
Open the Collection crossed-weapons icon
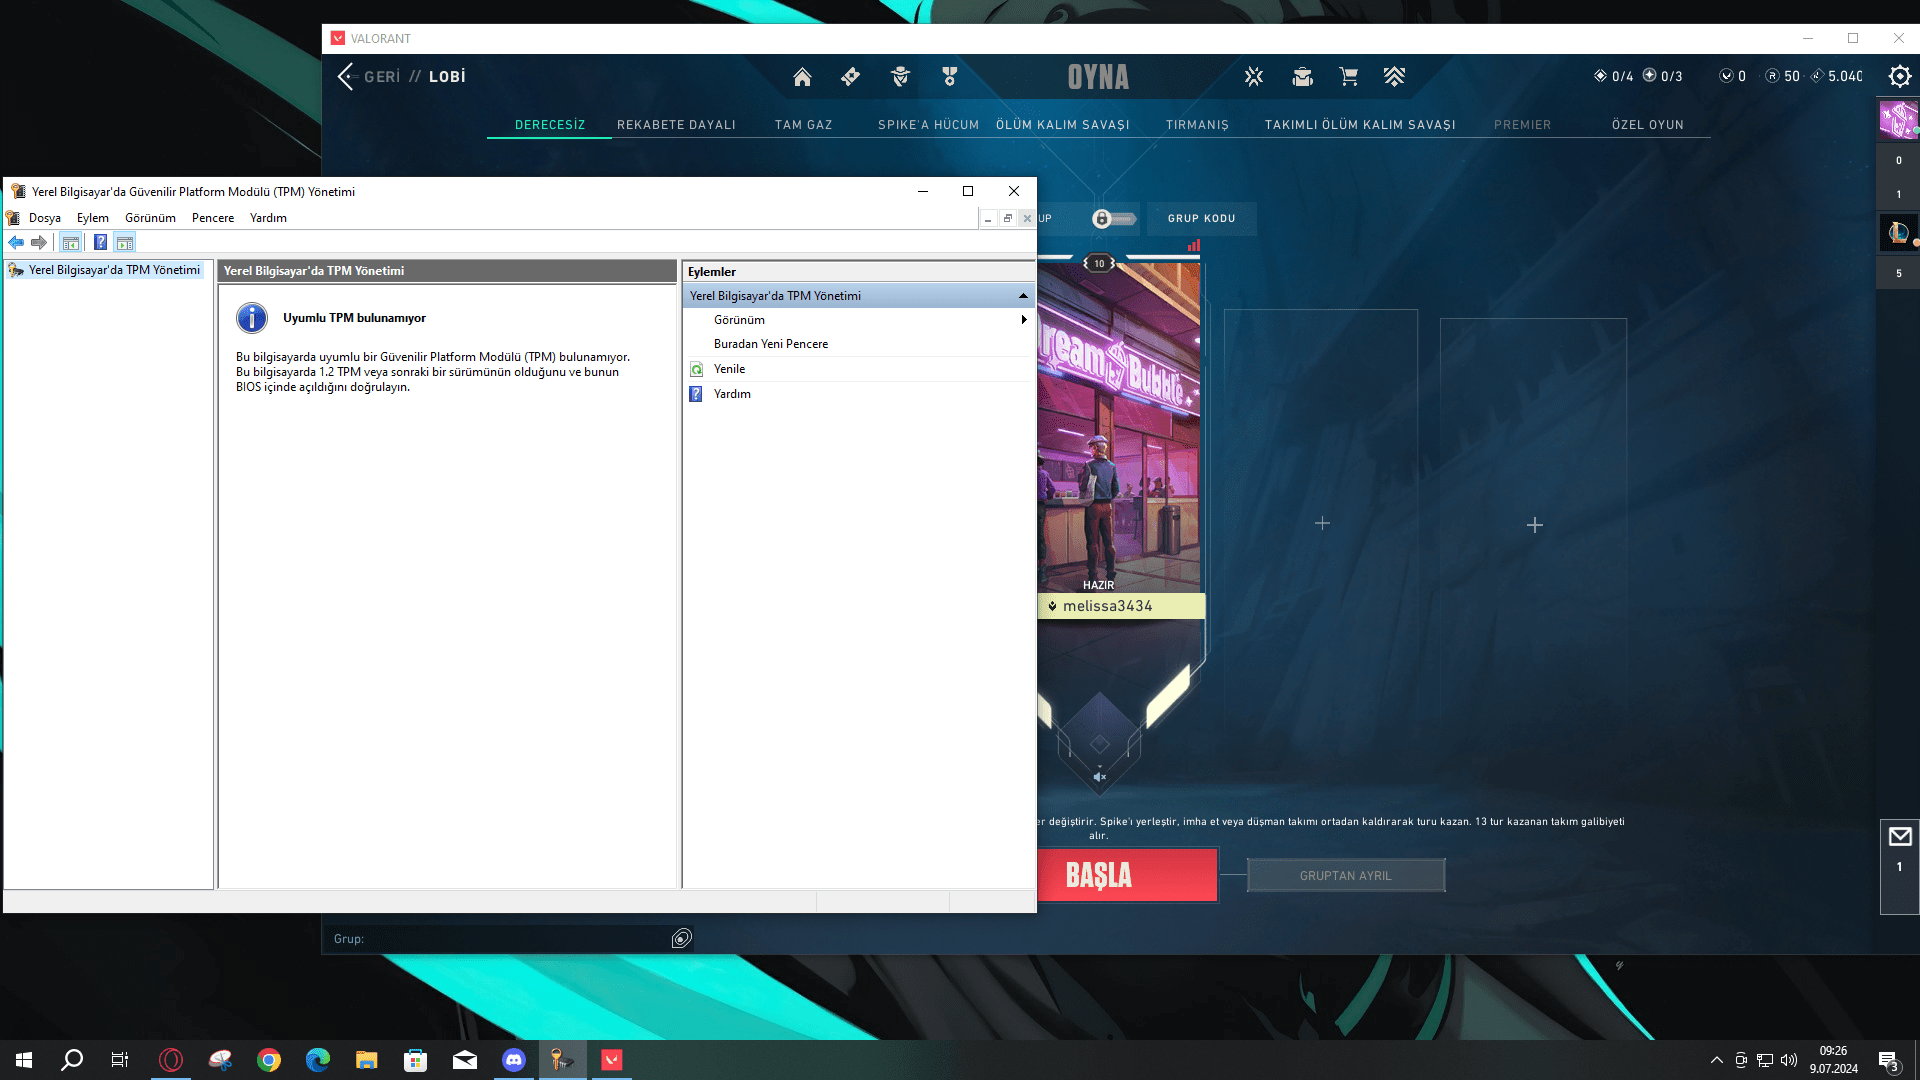click(x=1254, y=77)
